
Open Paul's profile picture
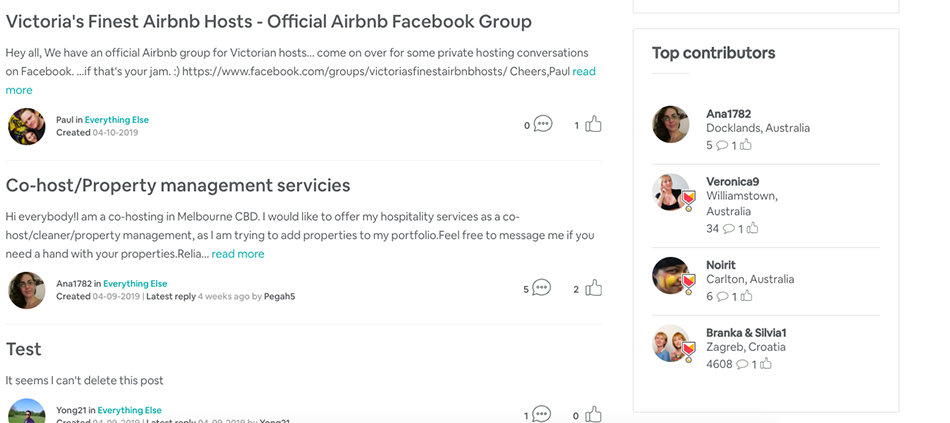[27, 126]
